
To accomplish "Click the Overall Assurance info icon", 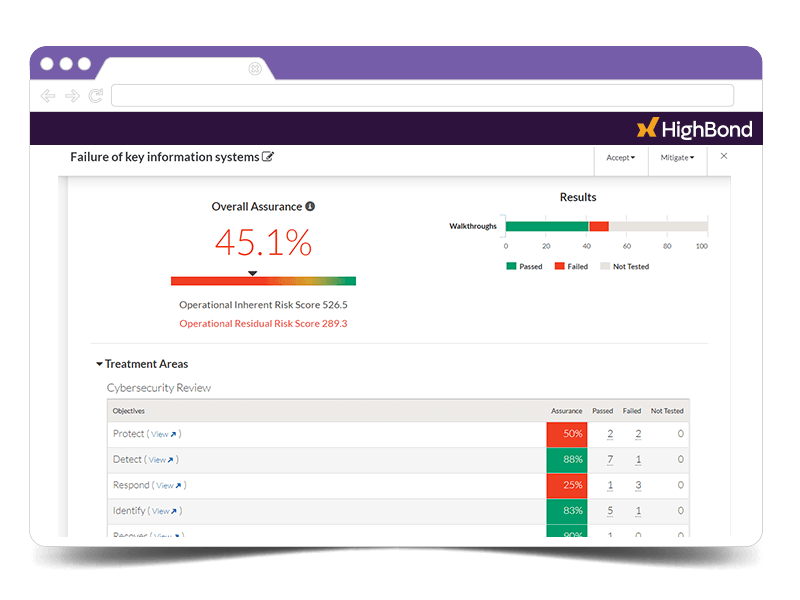I will [310, 206].
